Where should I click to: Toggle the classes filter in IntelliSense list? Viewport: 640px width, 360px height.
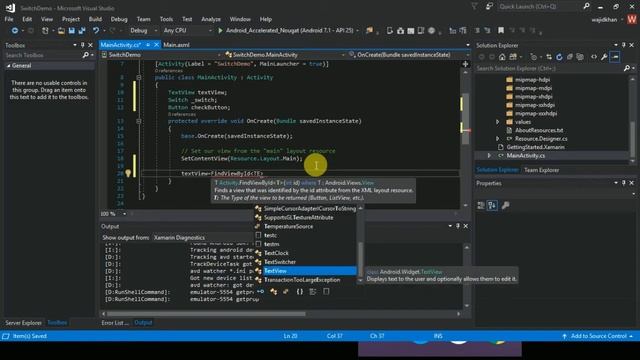(x=273, y=291)
